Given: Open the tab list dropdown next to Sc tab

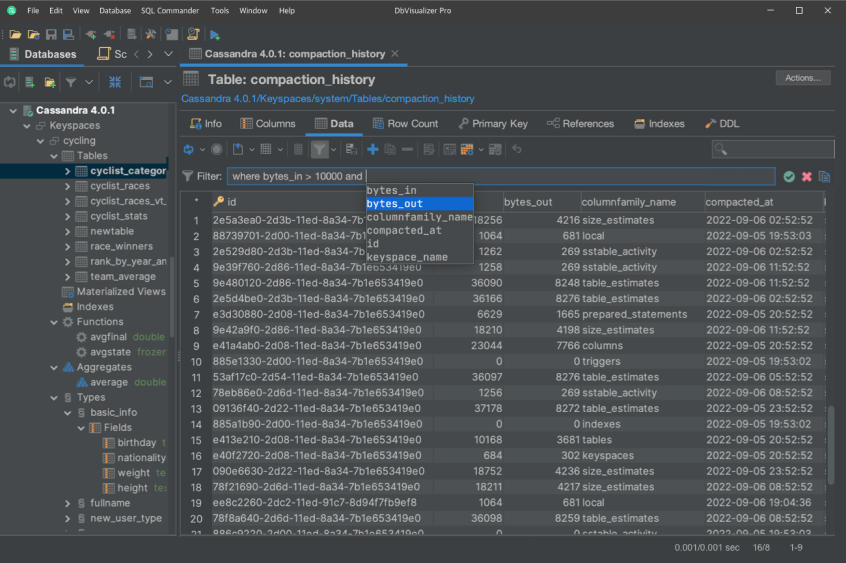Looking at the screenshot, I should [x=168, y=54].
